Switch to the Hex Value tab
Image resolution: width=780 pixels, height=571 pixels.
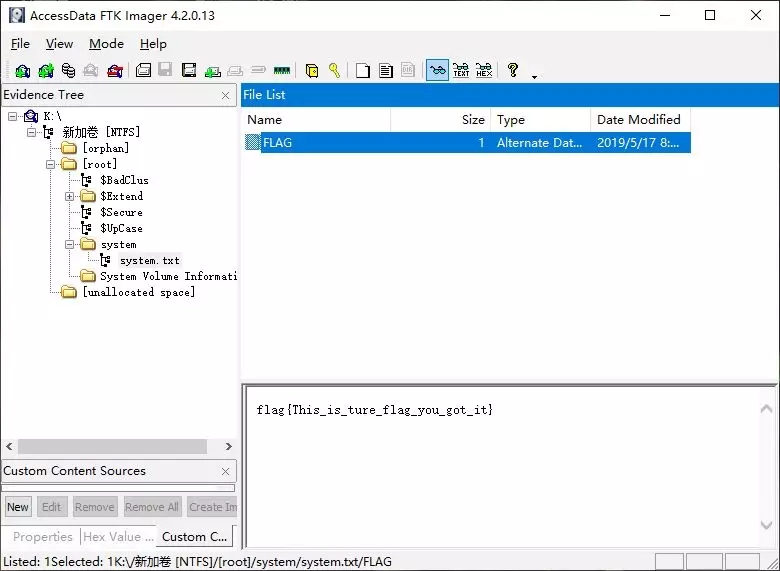(118, 537)
